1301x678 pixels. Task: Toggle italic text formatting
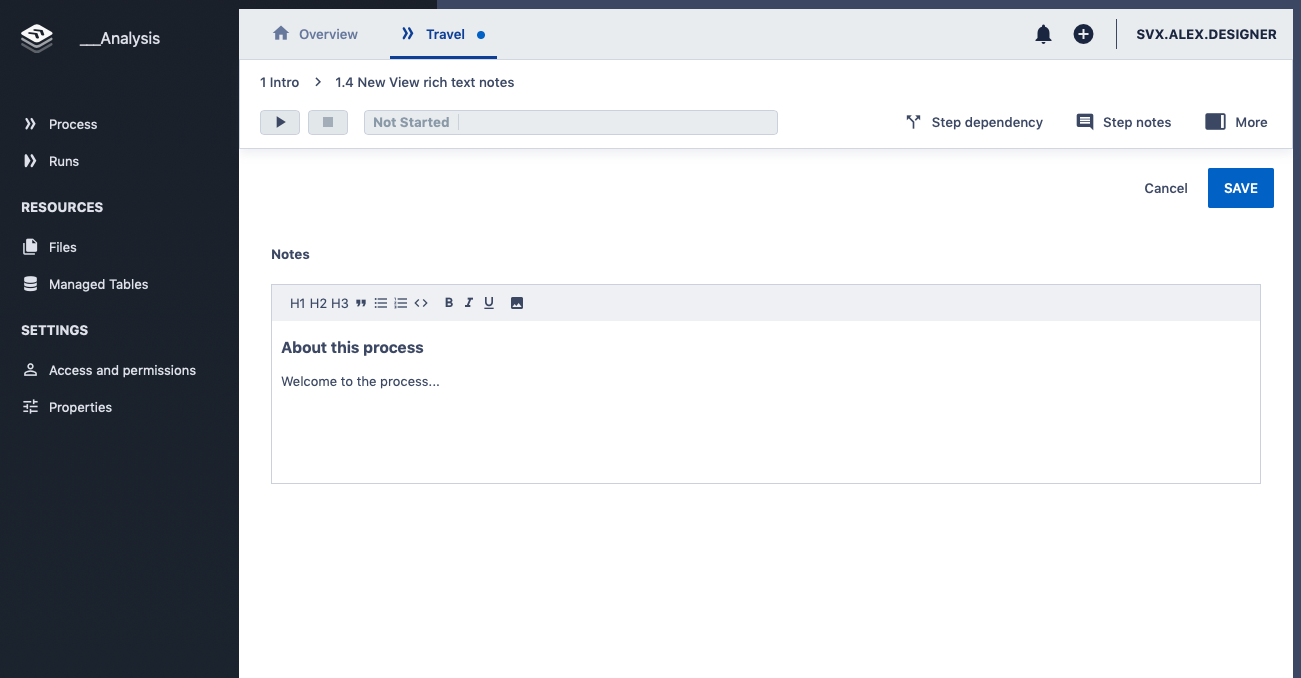[x=469, y=303]
